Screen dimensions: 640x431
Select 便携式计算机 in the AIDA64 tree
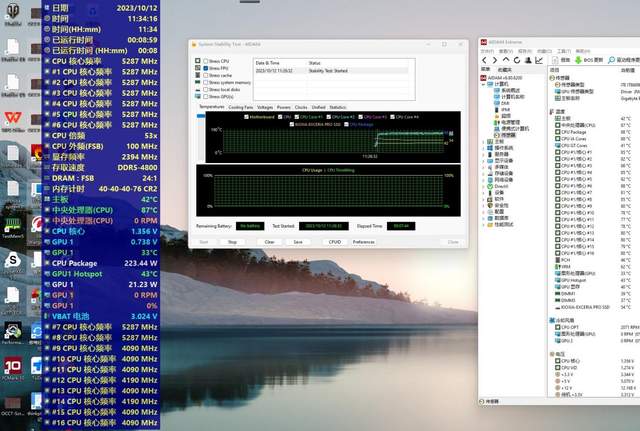[x=511, y=129]
